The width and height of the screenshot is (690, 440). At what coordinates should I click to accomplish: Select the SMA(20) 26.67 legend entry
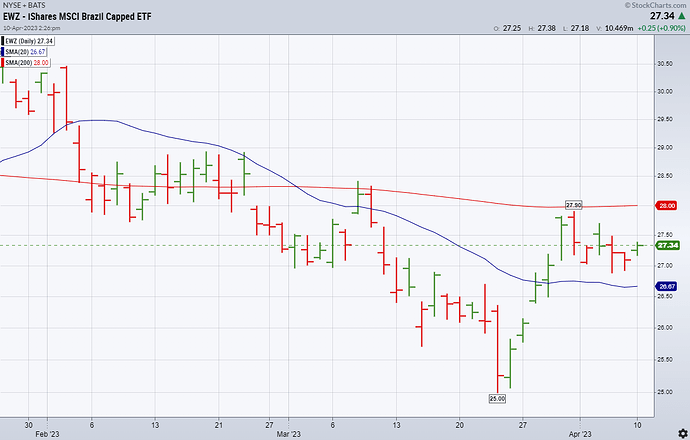click(x=25, y=52)
